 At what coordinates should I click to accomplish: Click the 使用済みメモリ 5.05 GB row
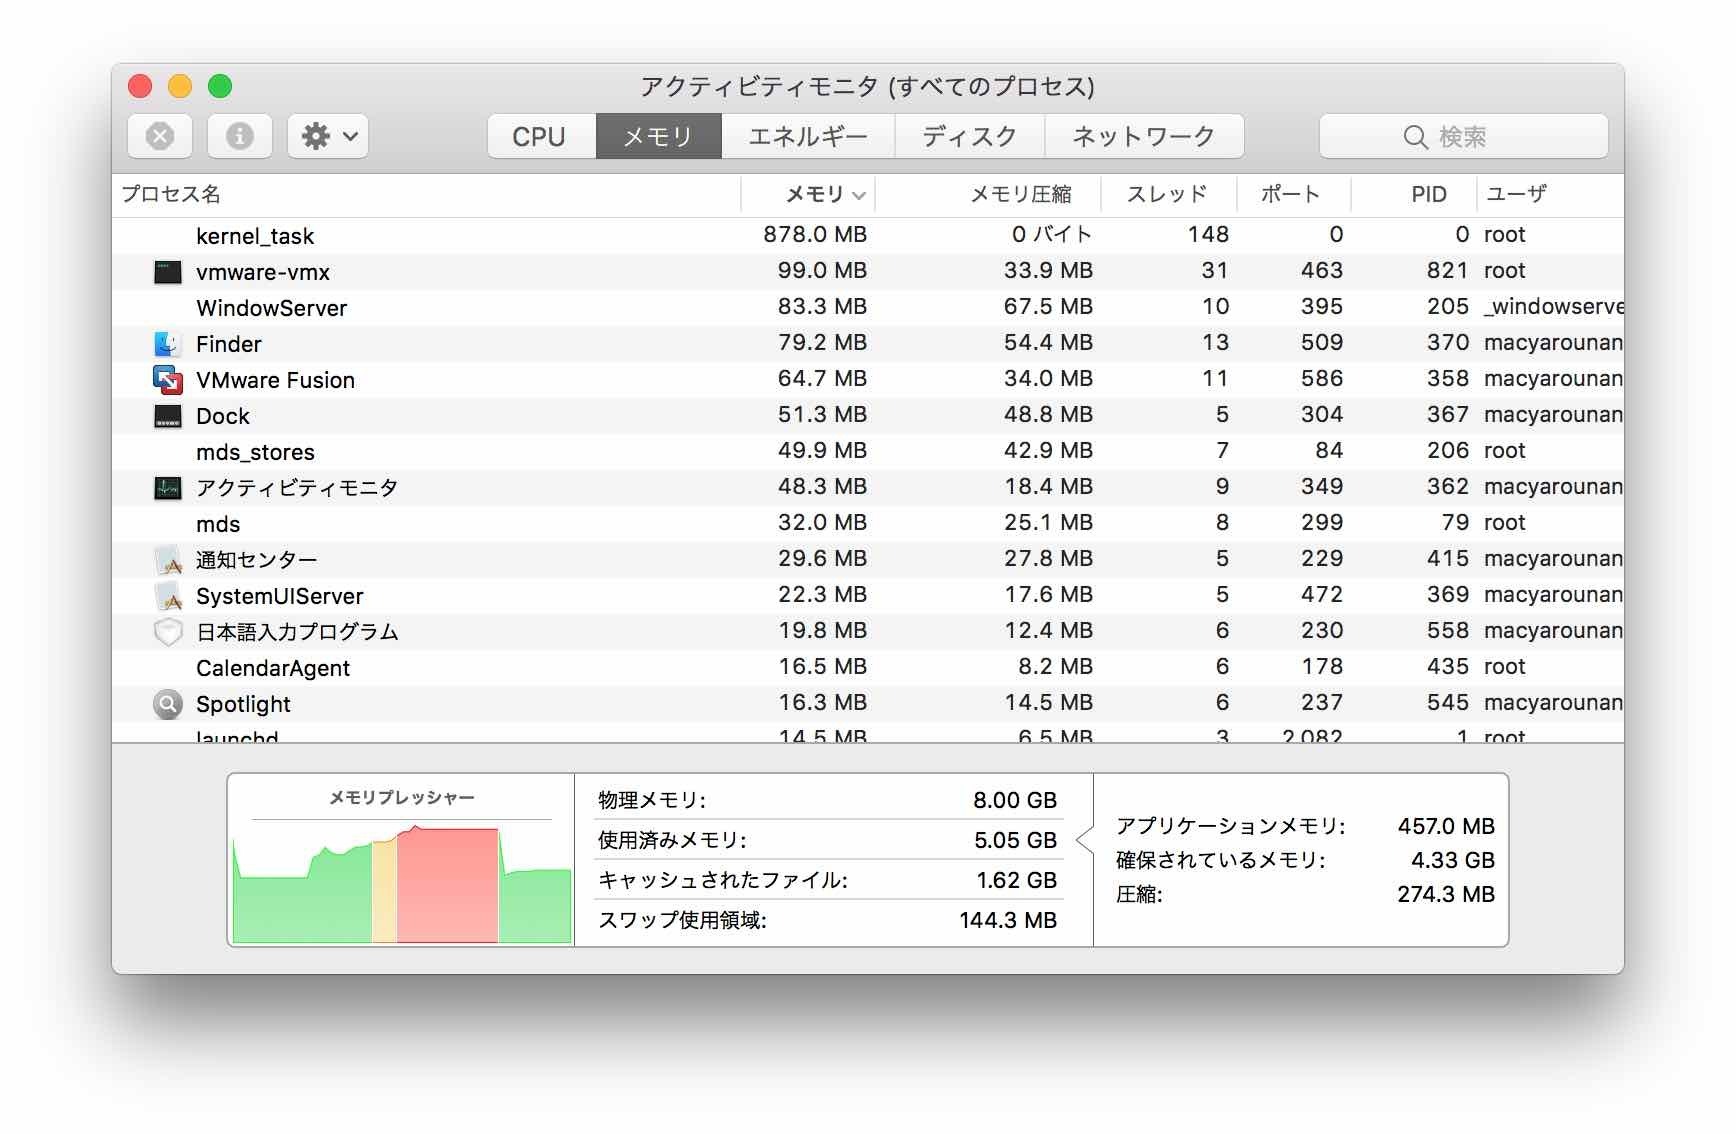tap(827, 840)
